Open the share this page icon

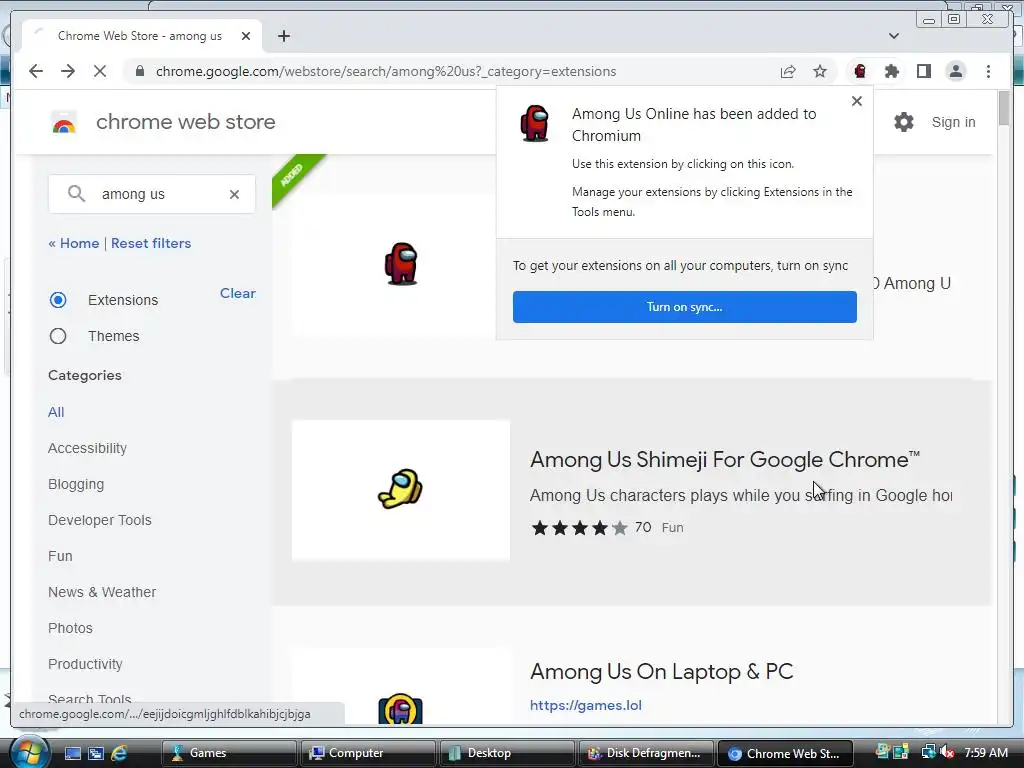coord(788,71)
